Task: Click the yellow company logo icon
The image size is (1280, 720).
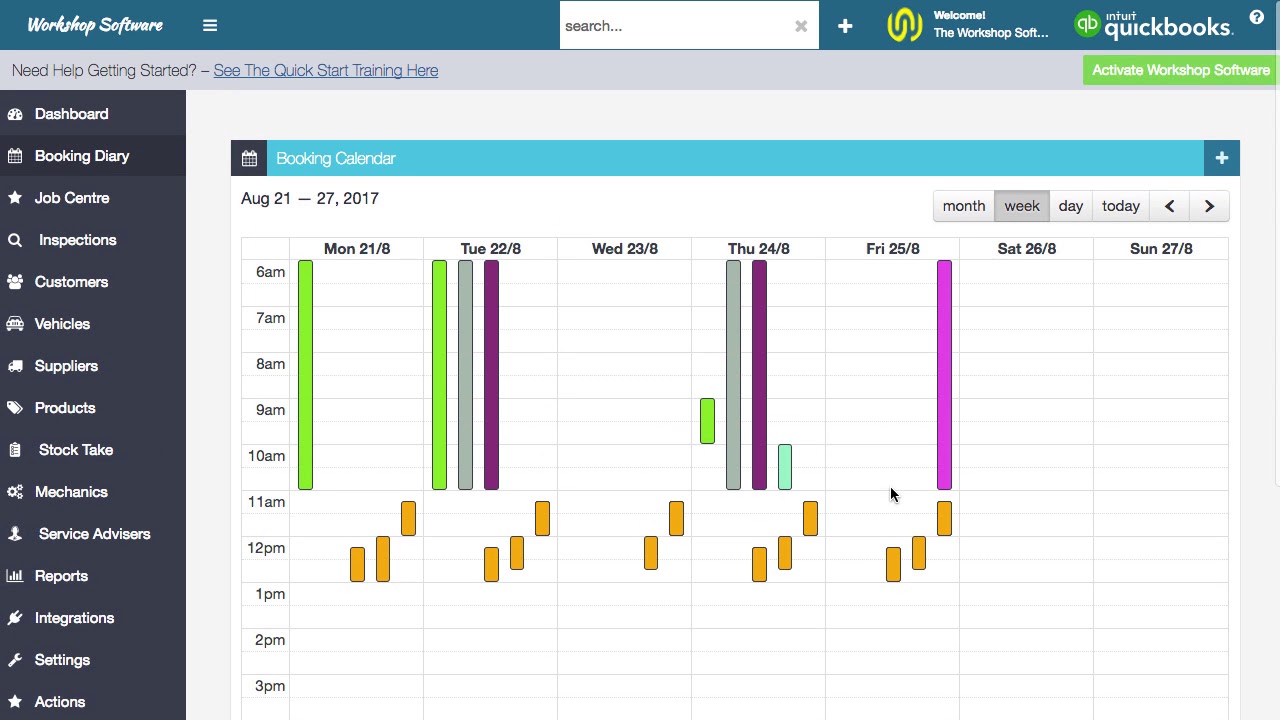Action: click(x=905, y=25)
